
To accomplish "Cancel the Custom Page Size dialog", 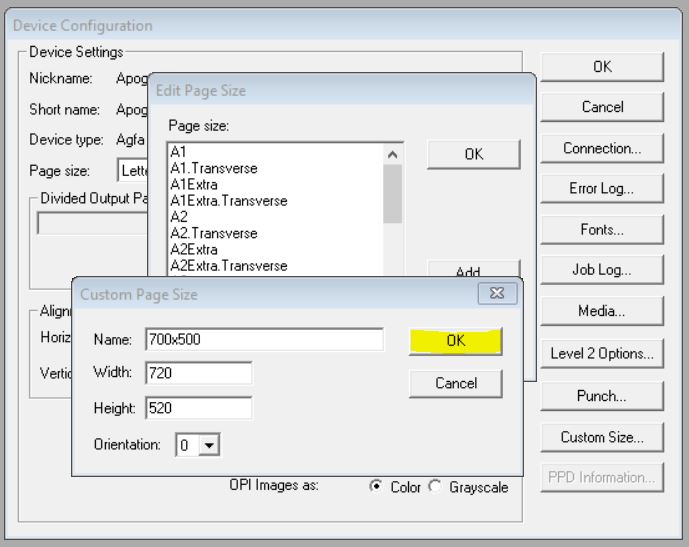I will click(x=456, y=383).
